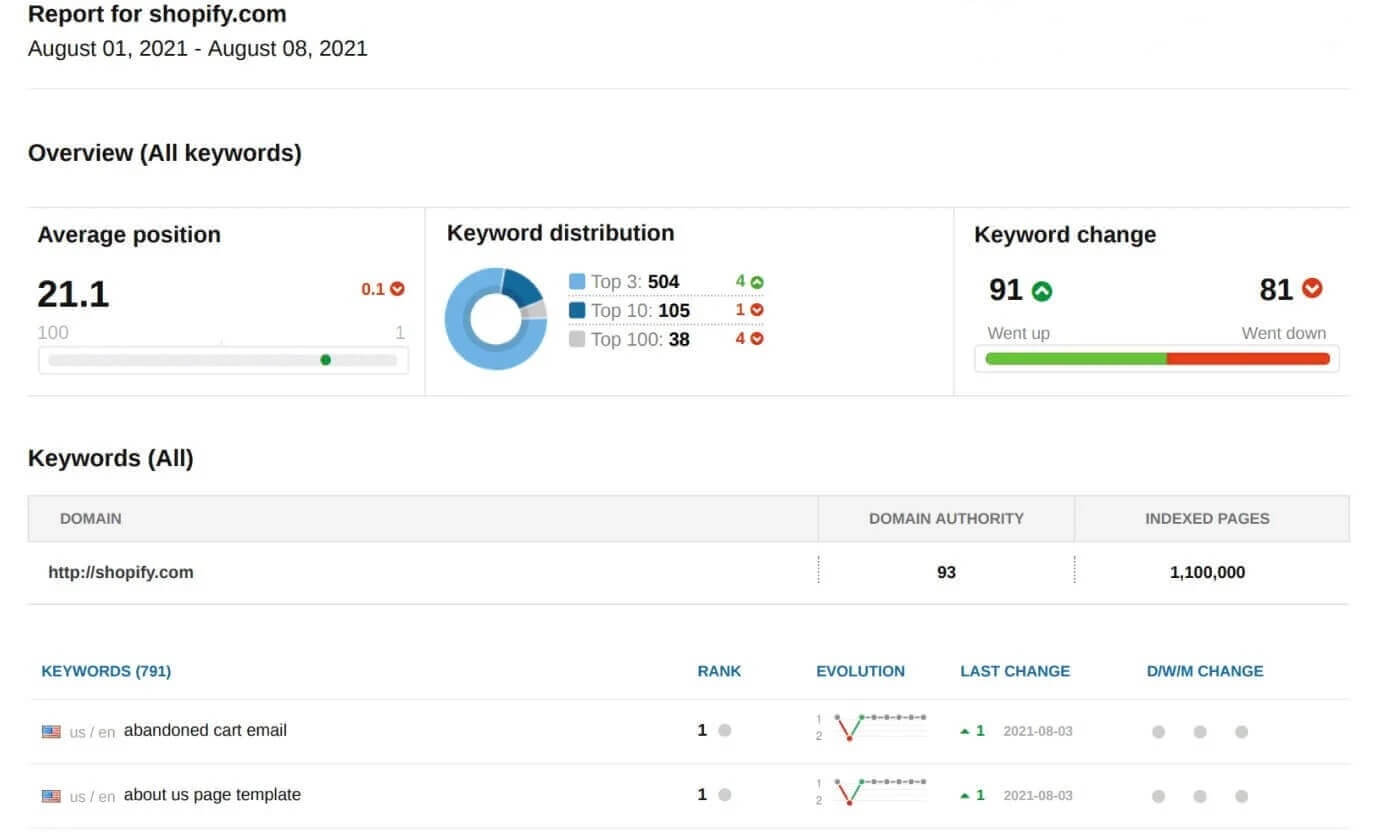Click the 21.1 average position value
This screenshot has width=1375, height=835.
pyautogui.click(x=73, y=294)
